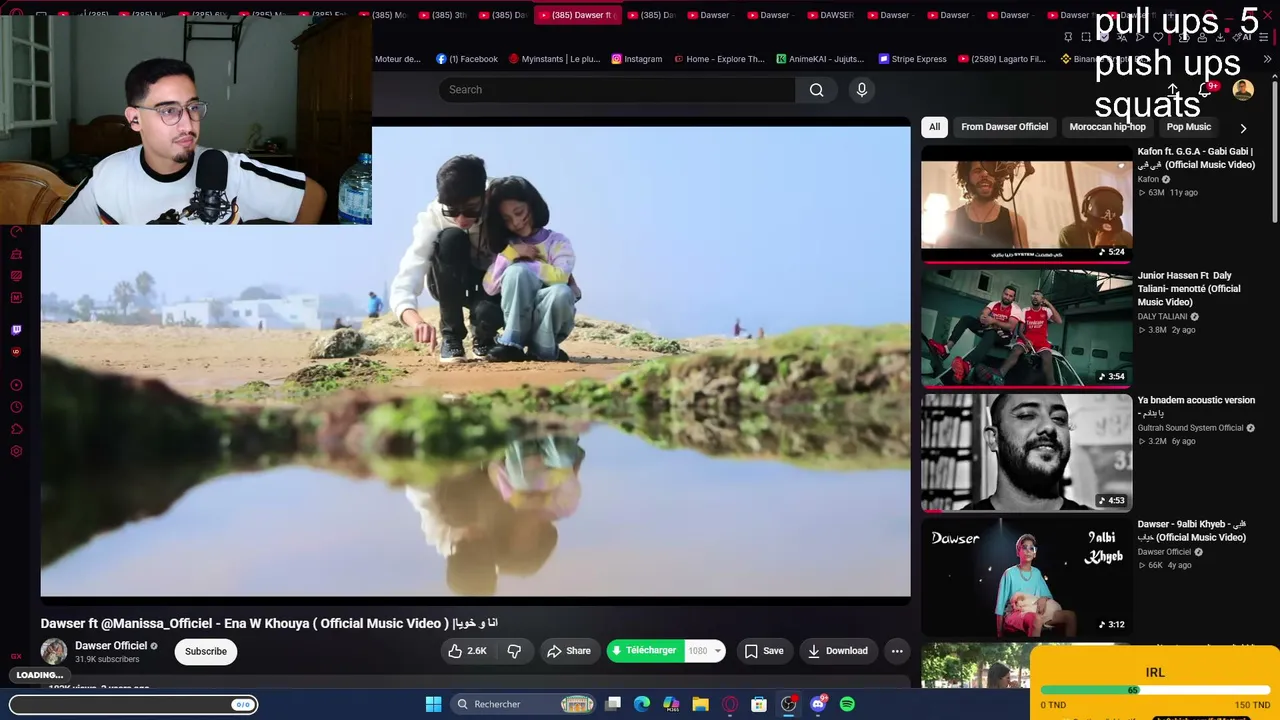Viewport: 1280px width, 720px height.
Task: Open GX Control speedometer icon in sidebar
Action: point(16,232)
